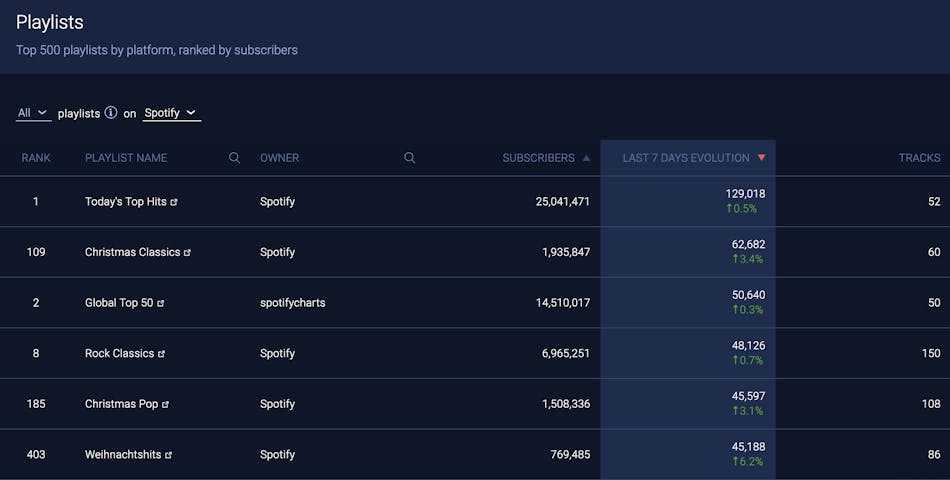Image resolution: width=950 pixels, height=480 pixels.
Task: Open external link icon for Weihnachtshits
Action: pyautogui.click(x=169, y=455)
